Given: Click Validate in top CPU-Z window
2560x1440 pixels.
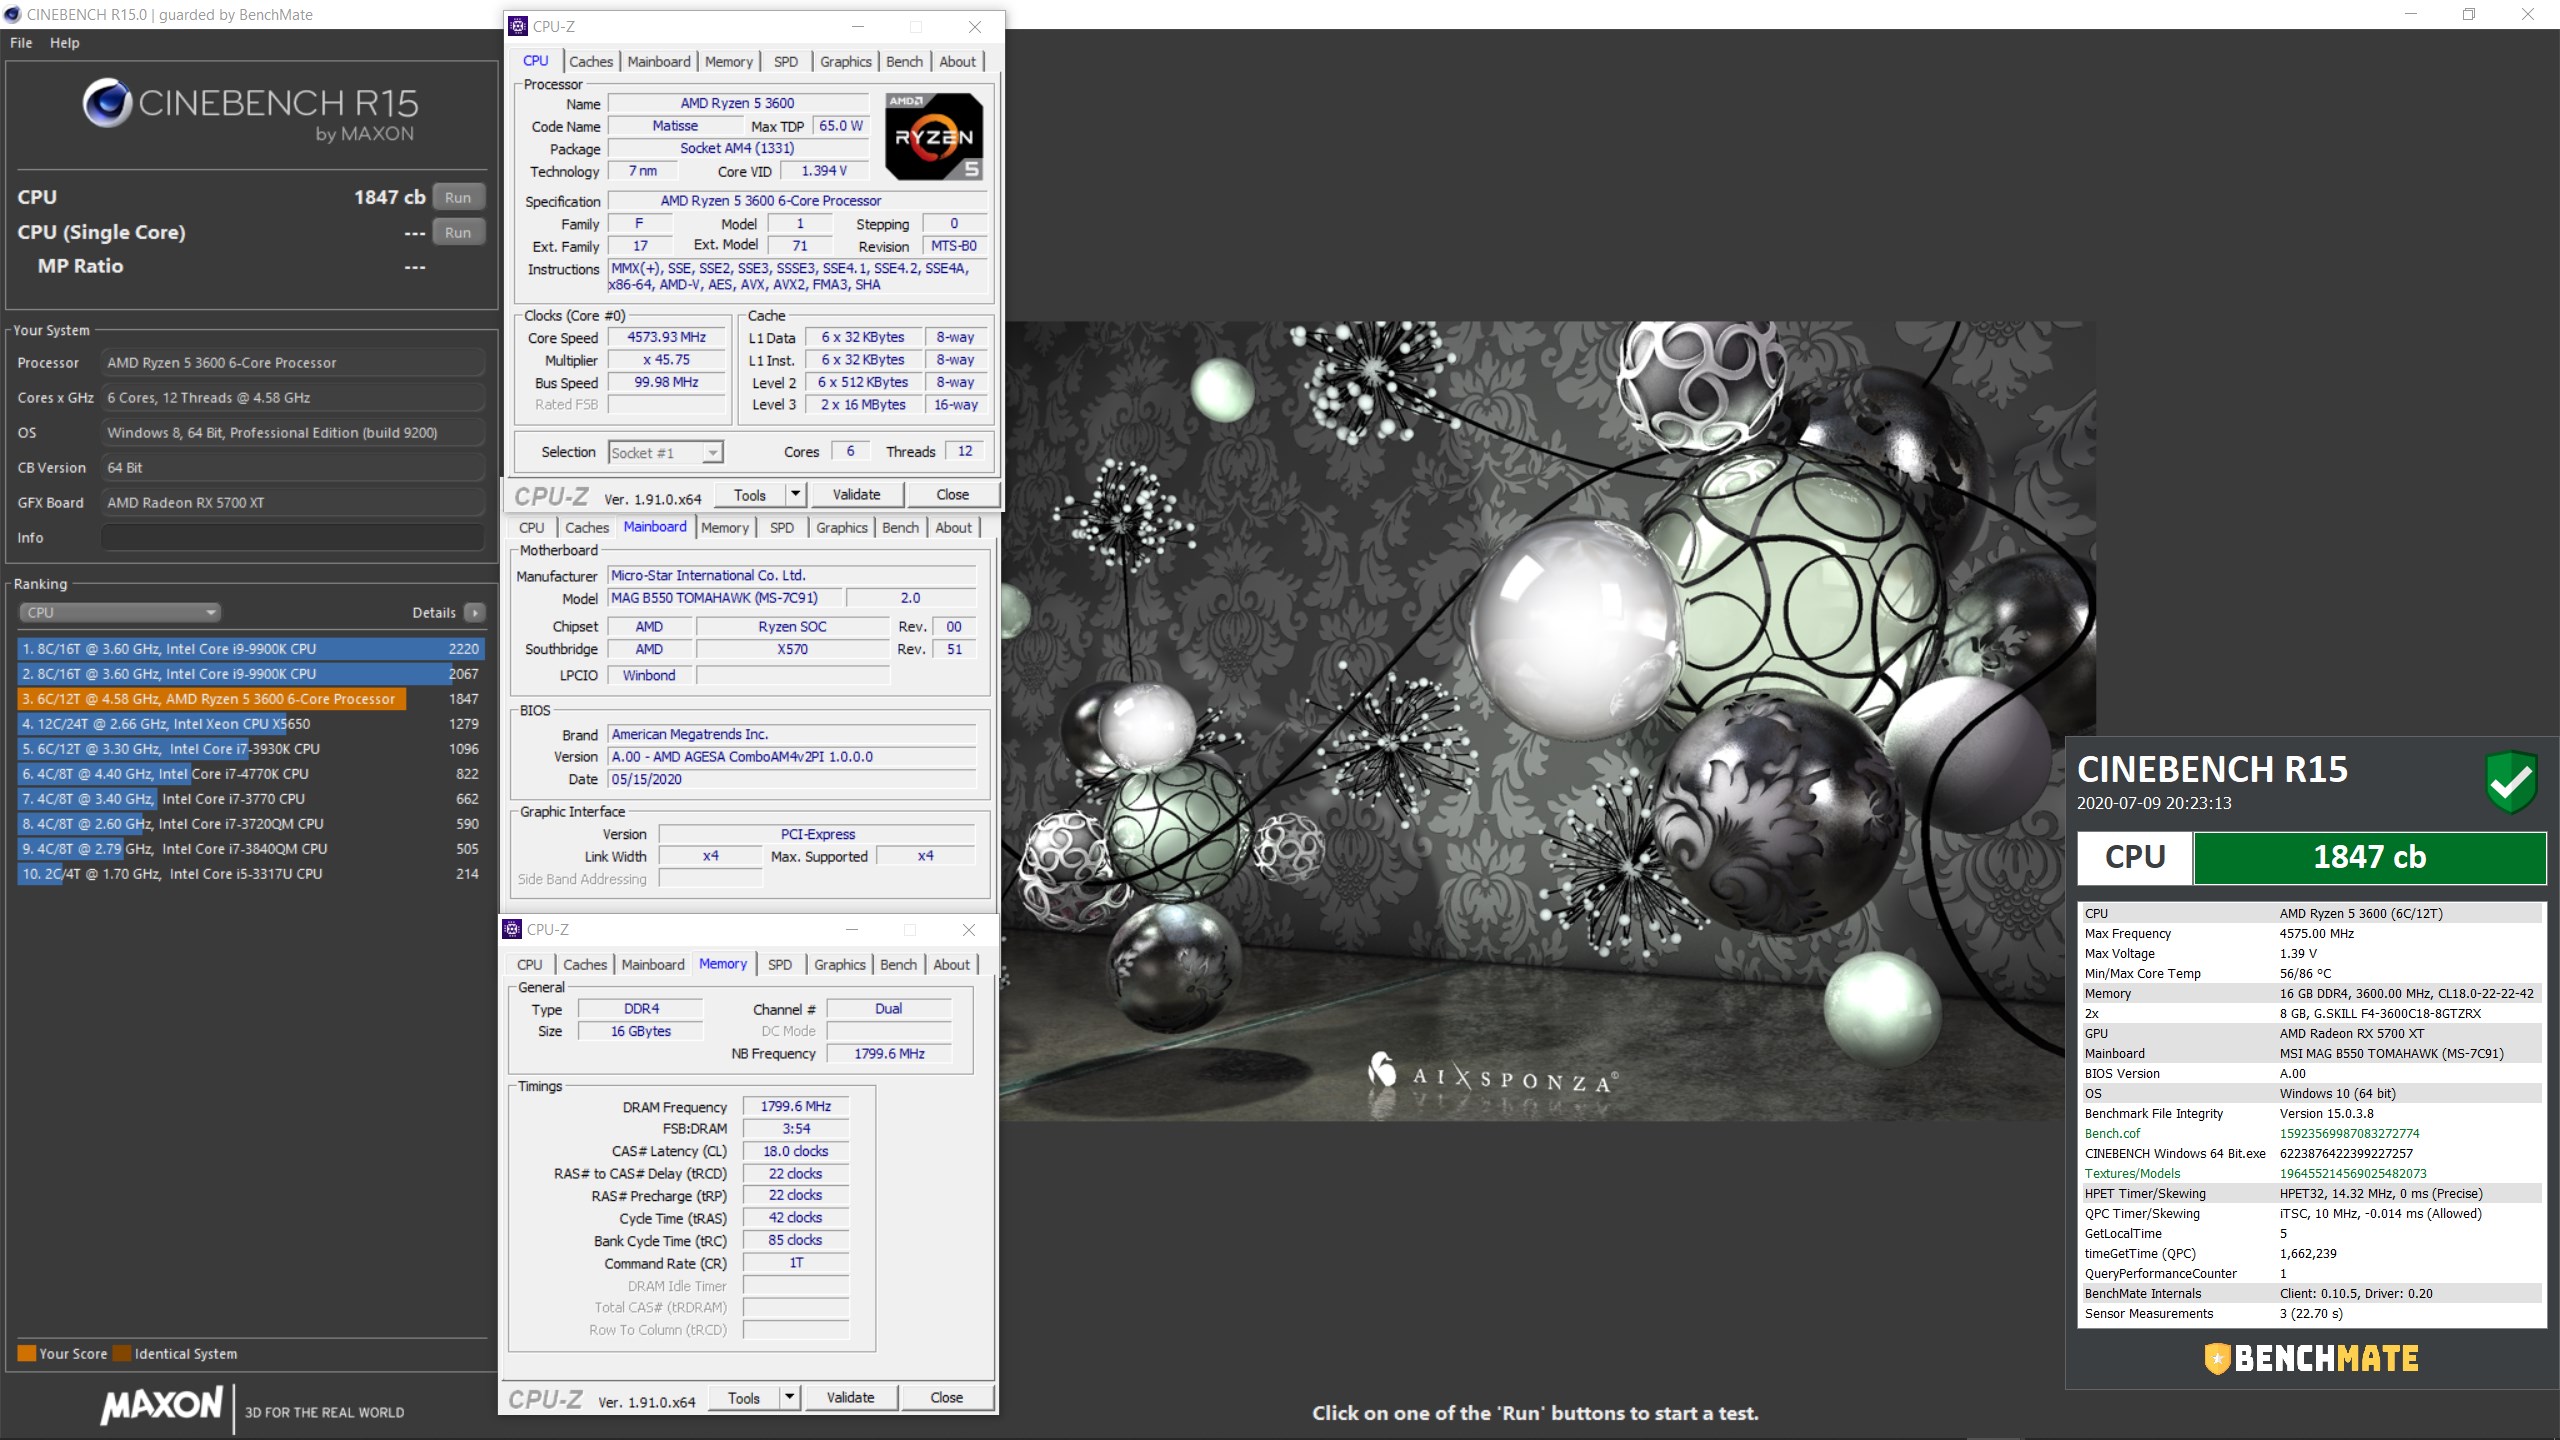Looking at the screenshot, I should click(857, 494).
